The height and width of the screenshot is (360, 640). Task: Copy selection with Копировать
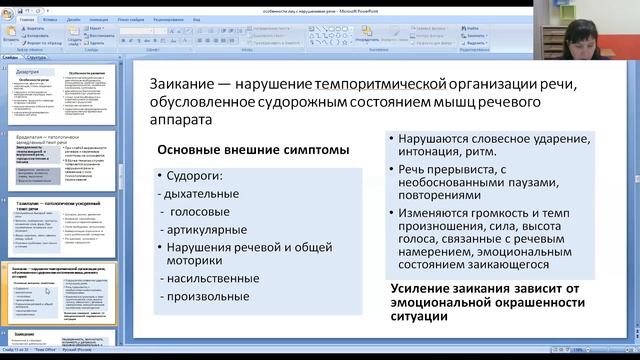point(36,36)
